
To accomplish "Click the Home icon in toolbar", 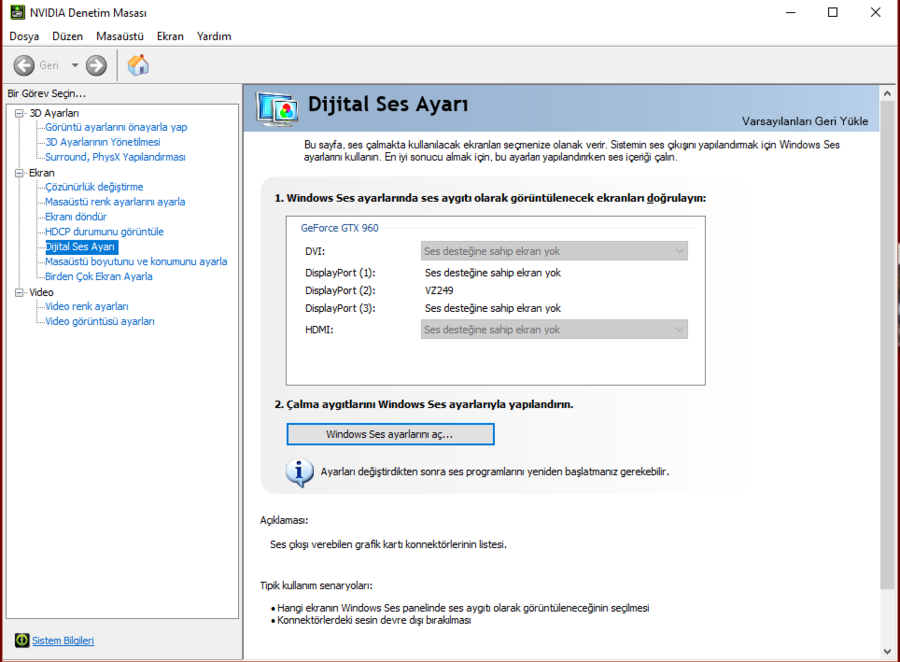I will (139, 65).
